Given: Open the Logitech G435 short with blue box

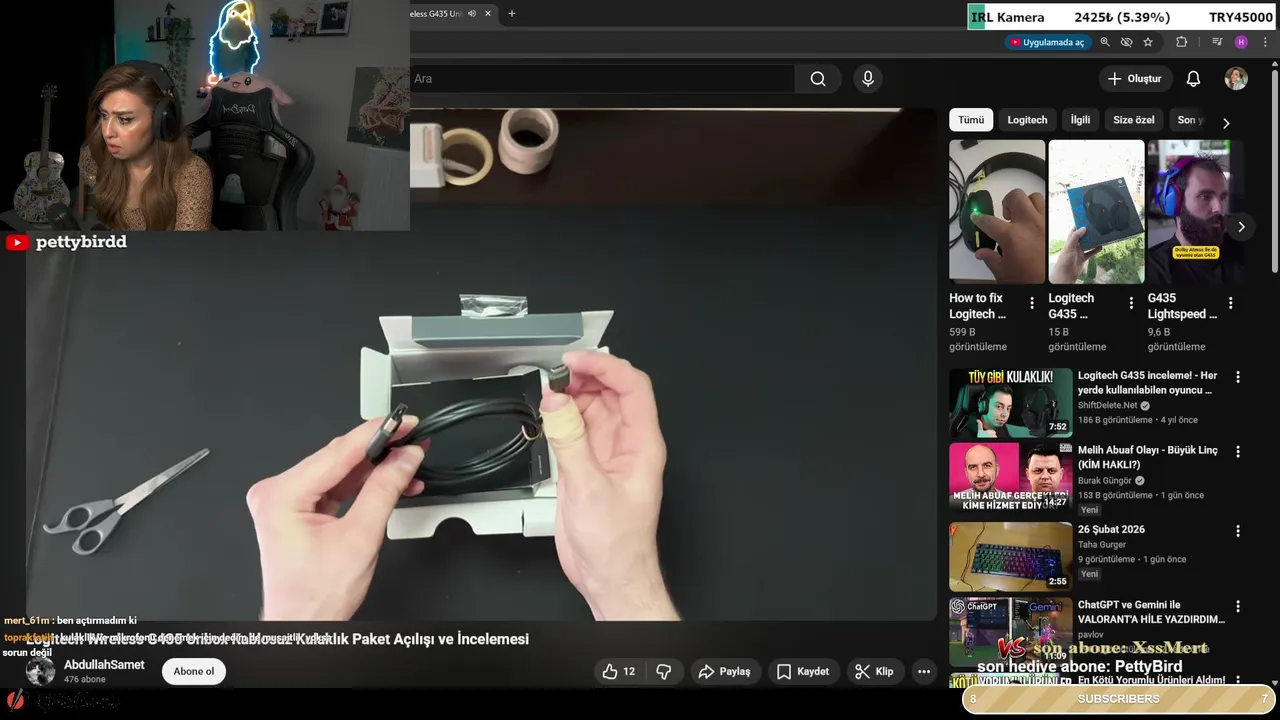Looking at the screenshot, I should click(1096, 211).
